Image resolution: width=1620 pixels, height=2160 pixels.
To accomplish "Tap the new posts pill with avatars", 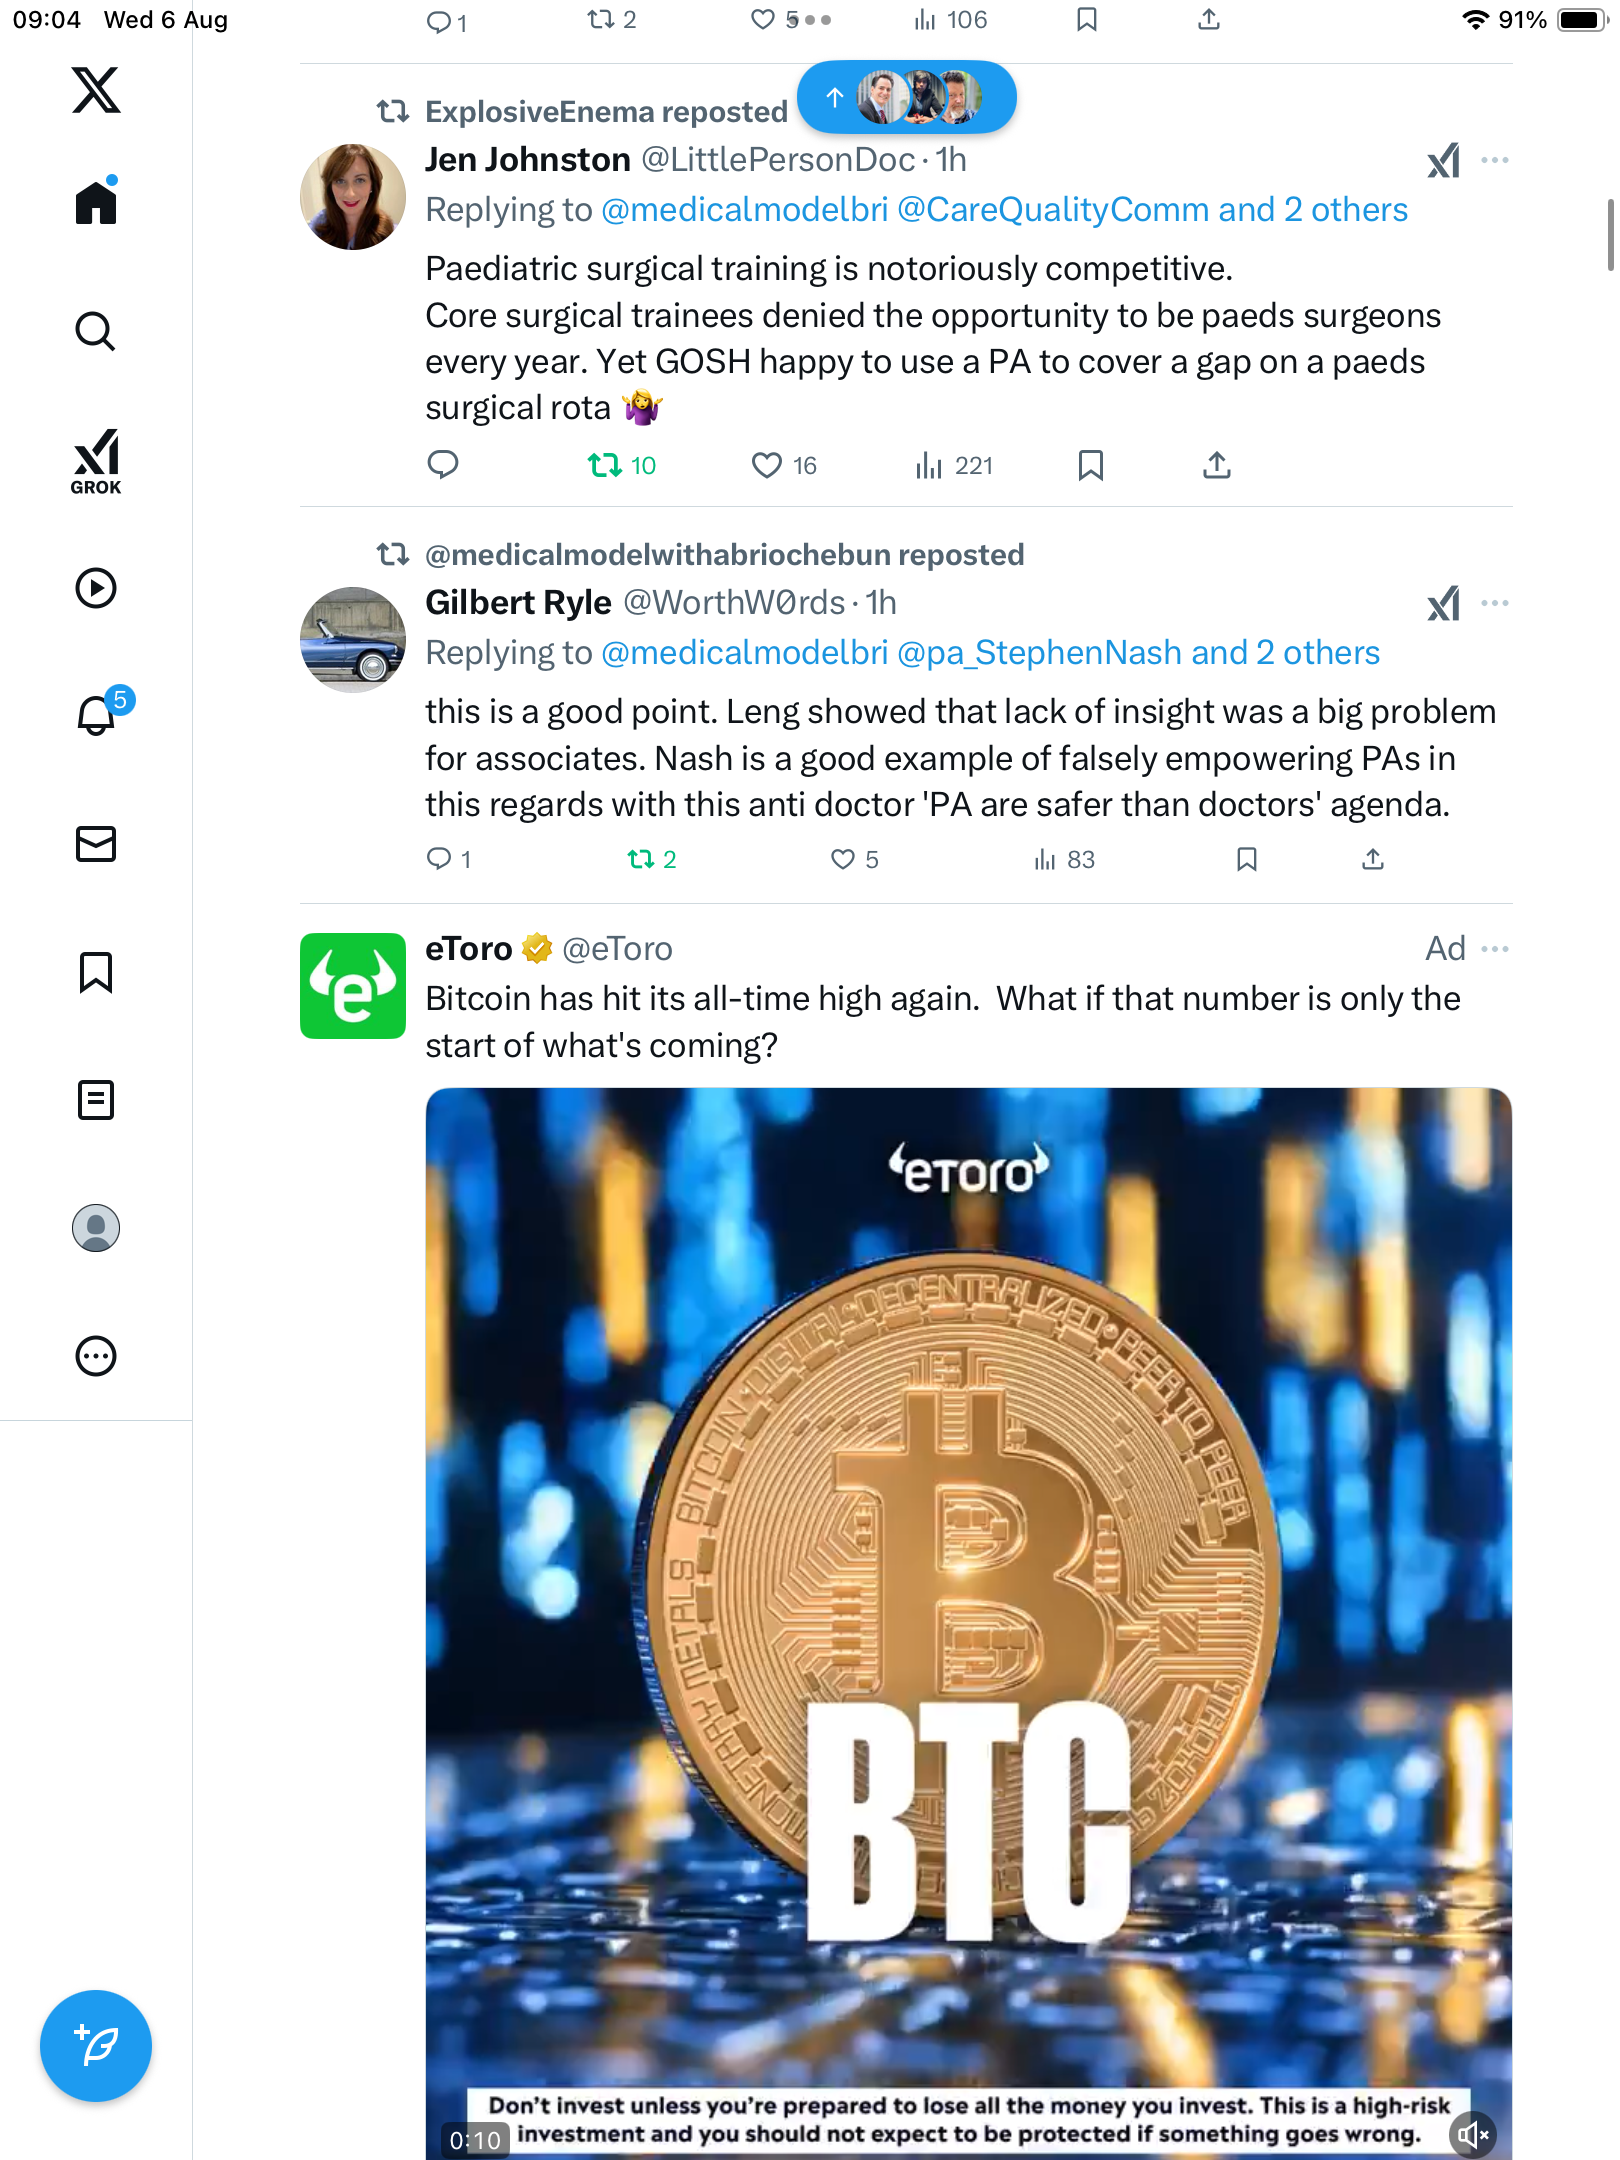I will 906,97.
